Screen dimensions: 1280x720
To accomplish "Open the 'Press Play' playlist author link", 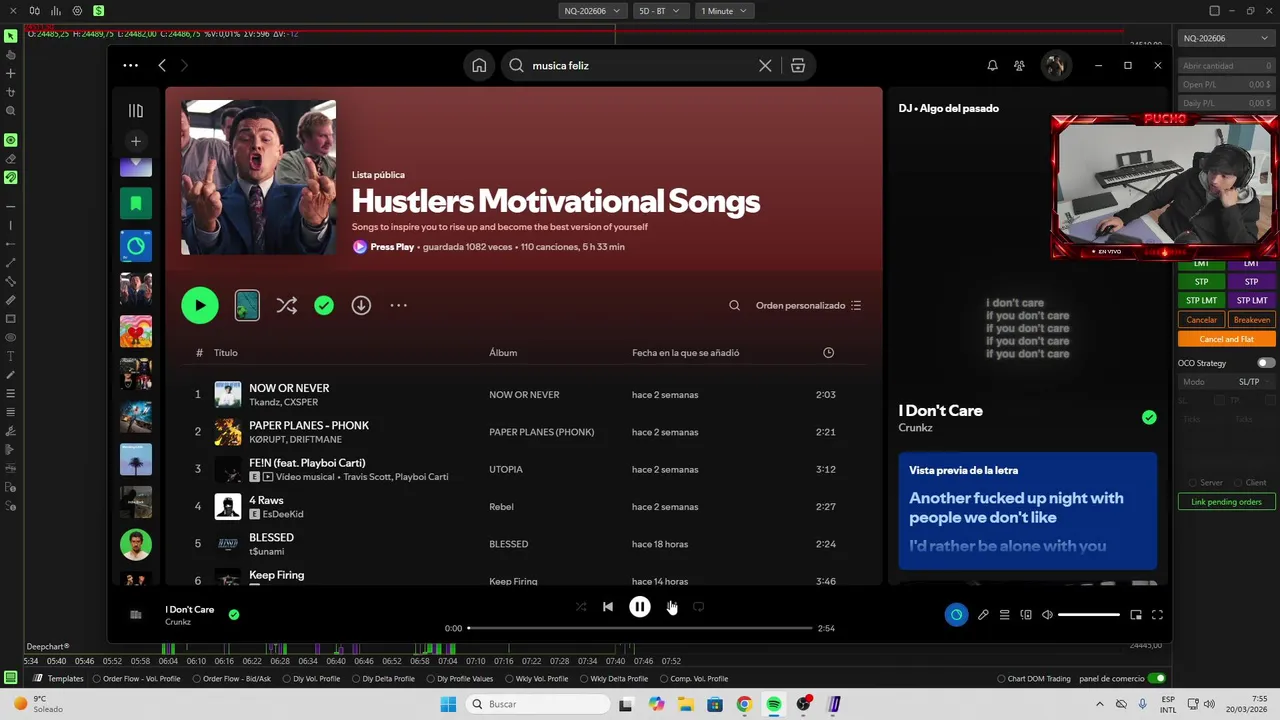I will point(392,247).
